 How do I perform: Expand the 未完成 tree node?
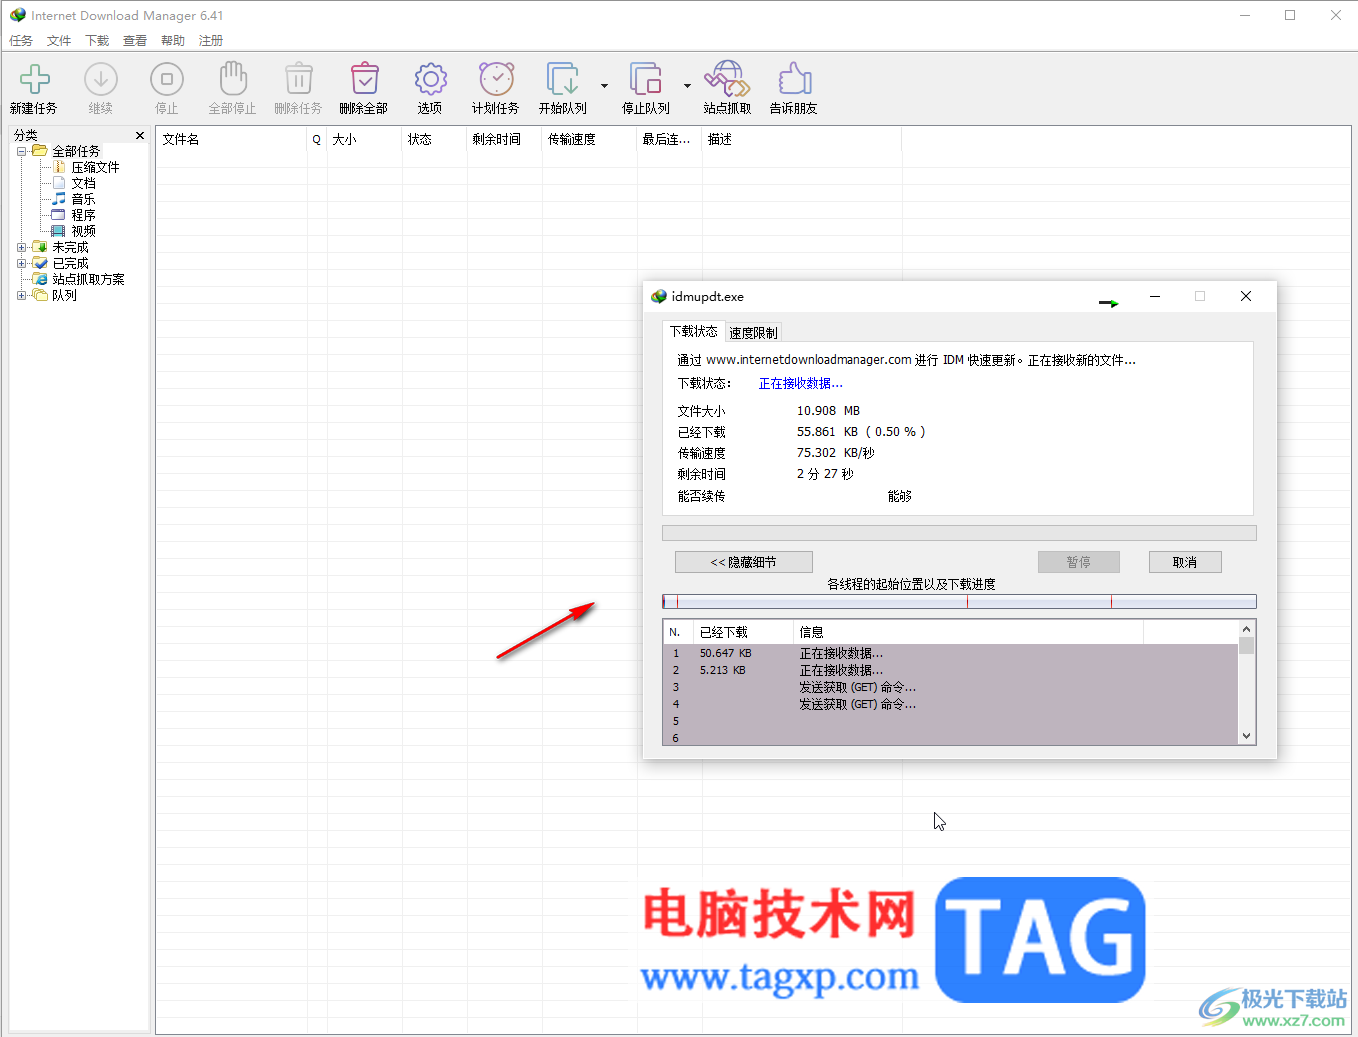coord(22,247)
